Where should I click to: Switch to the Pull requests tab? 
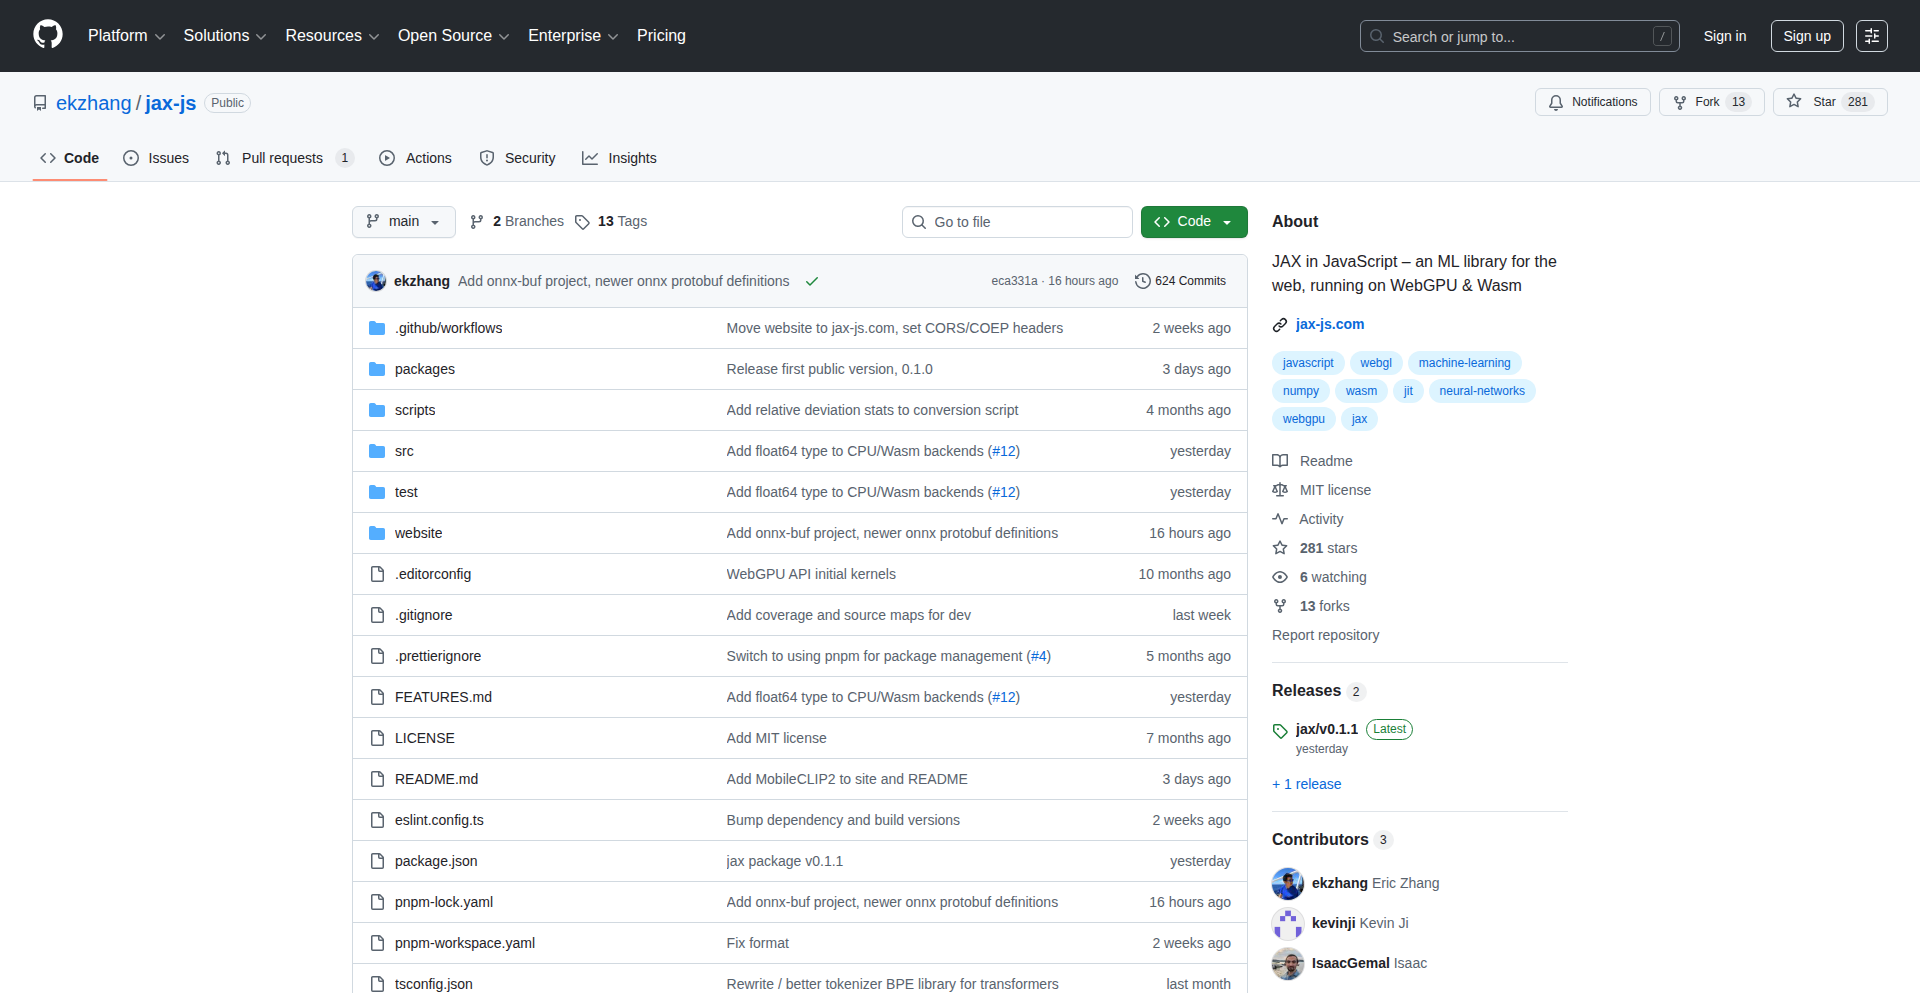[x=283, y=158]
